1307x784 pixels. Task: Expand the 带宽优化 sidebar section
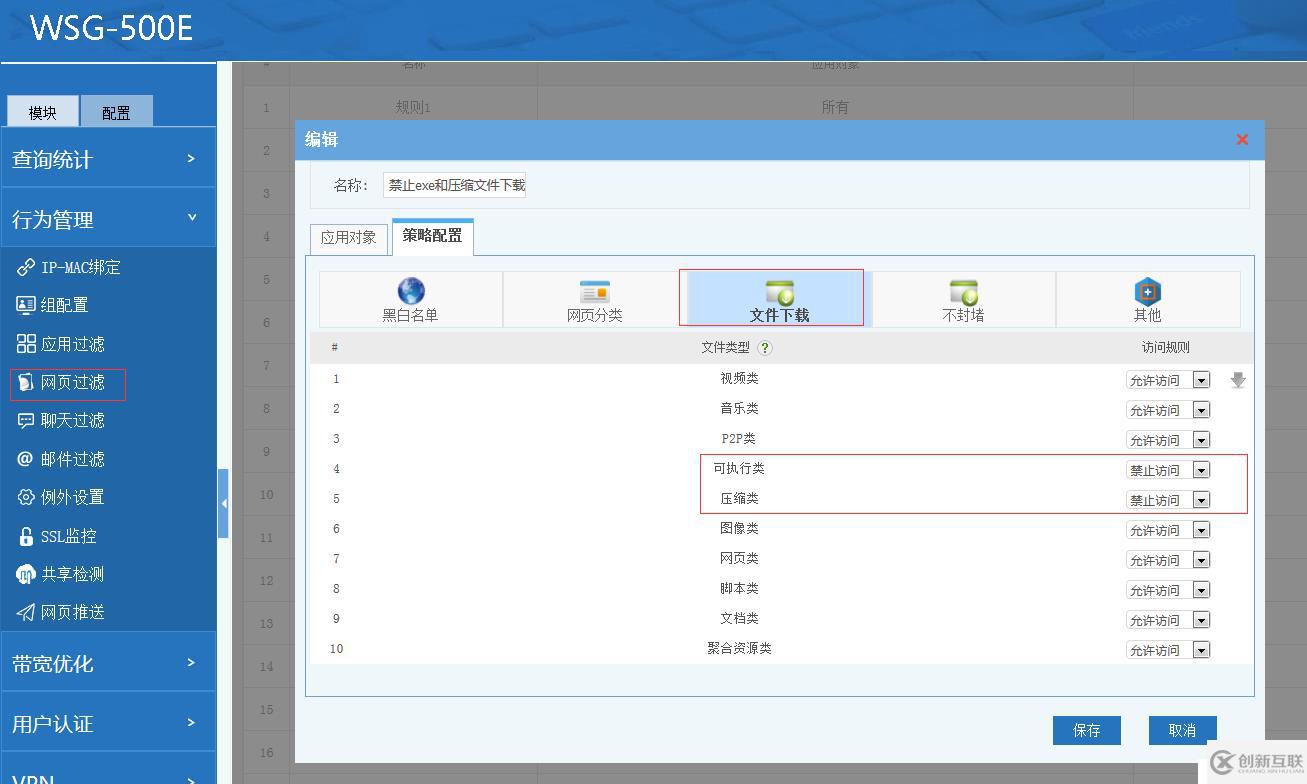tap(108, 663)
